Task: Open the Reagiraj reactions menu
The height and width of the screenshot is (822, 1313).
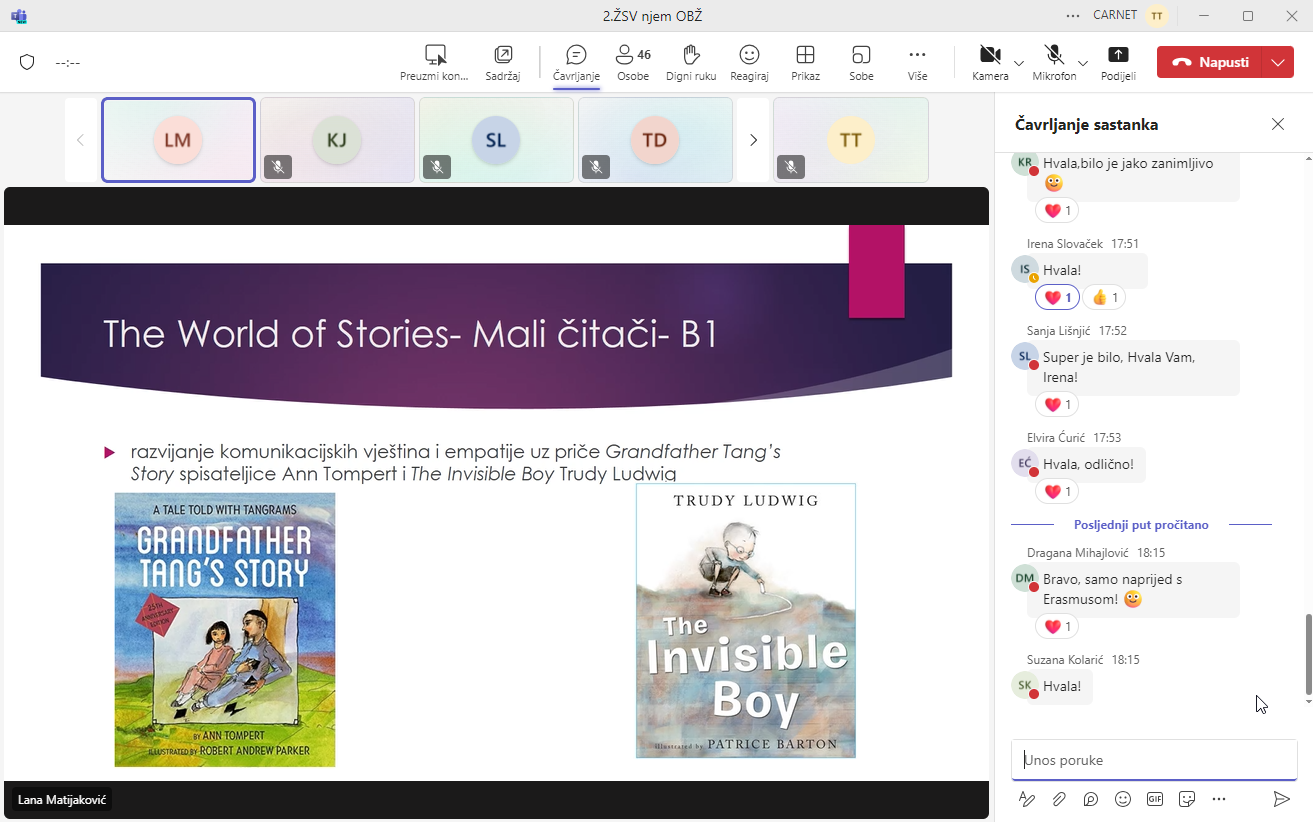Action: [749, 62]
